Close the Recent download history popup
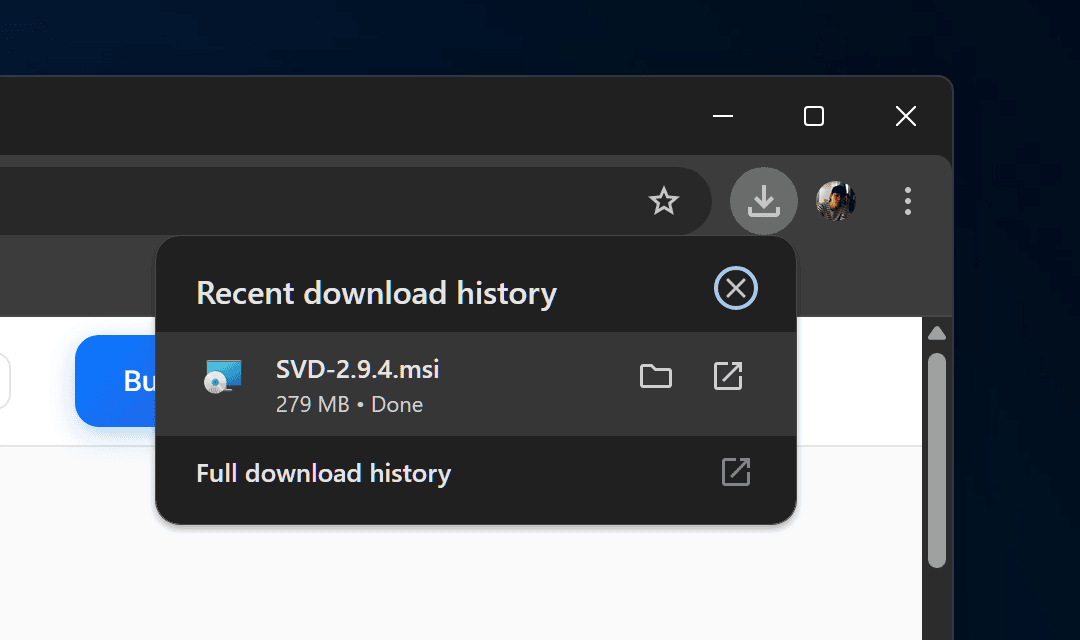 tap(736, 288)
